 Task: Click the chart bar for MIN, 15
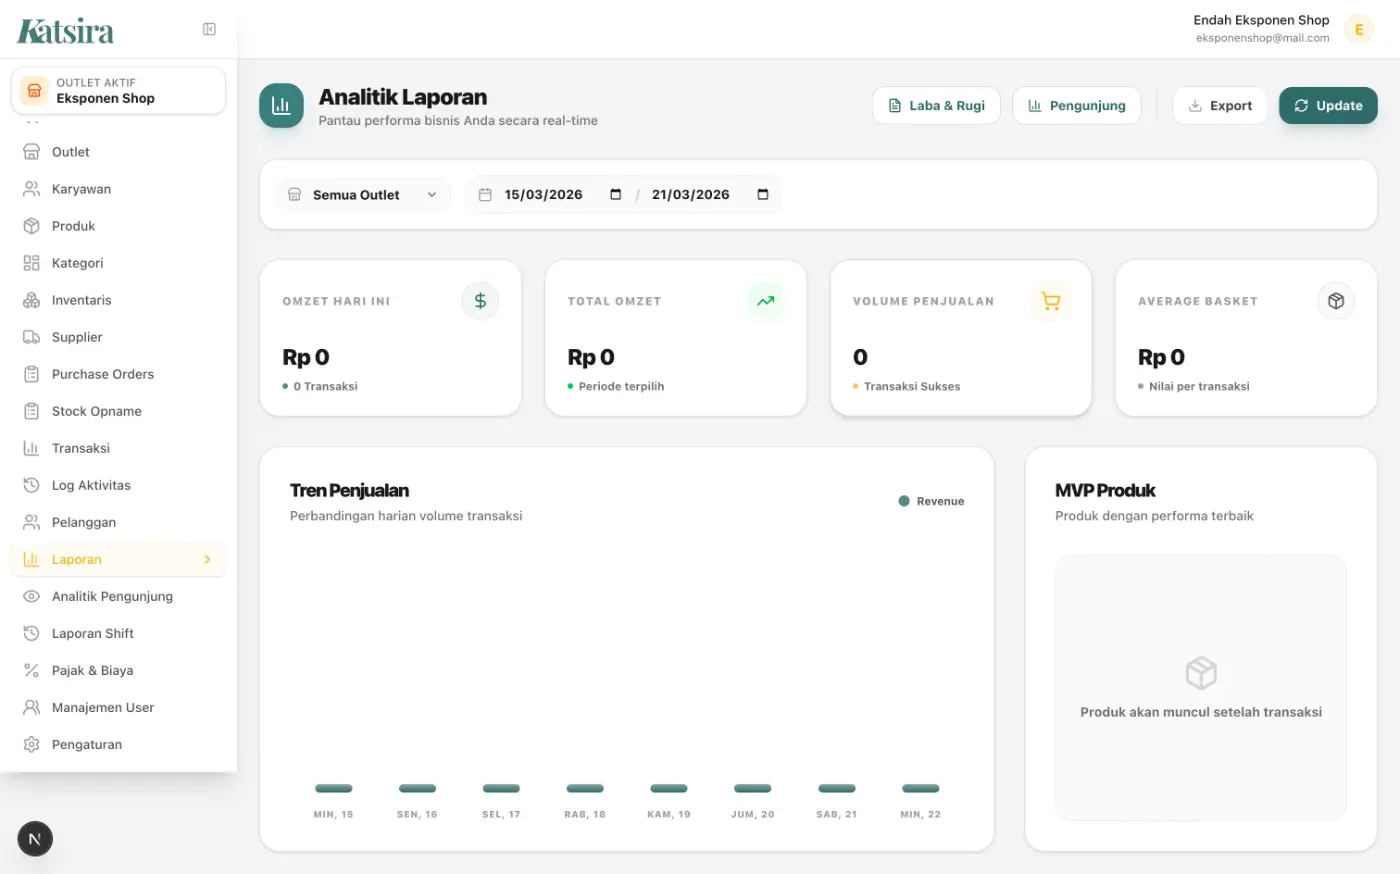click(x=333, y=788)
